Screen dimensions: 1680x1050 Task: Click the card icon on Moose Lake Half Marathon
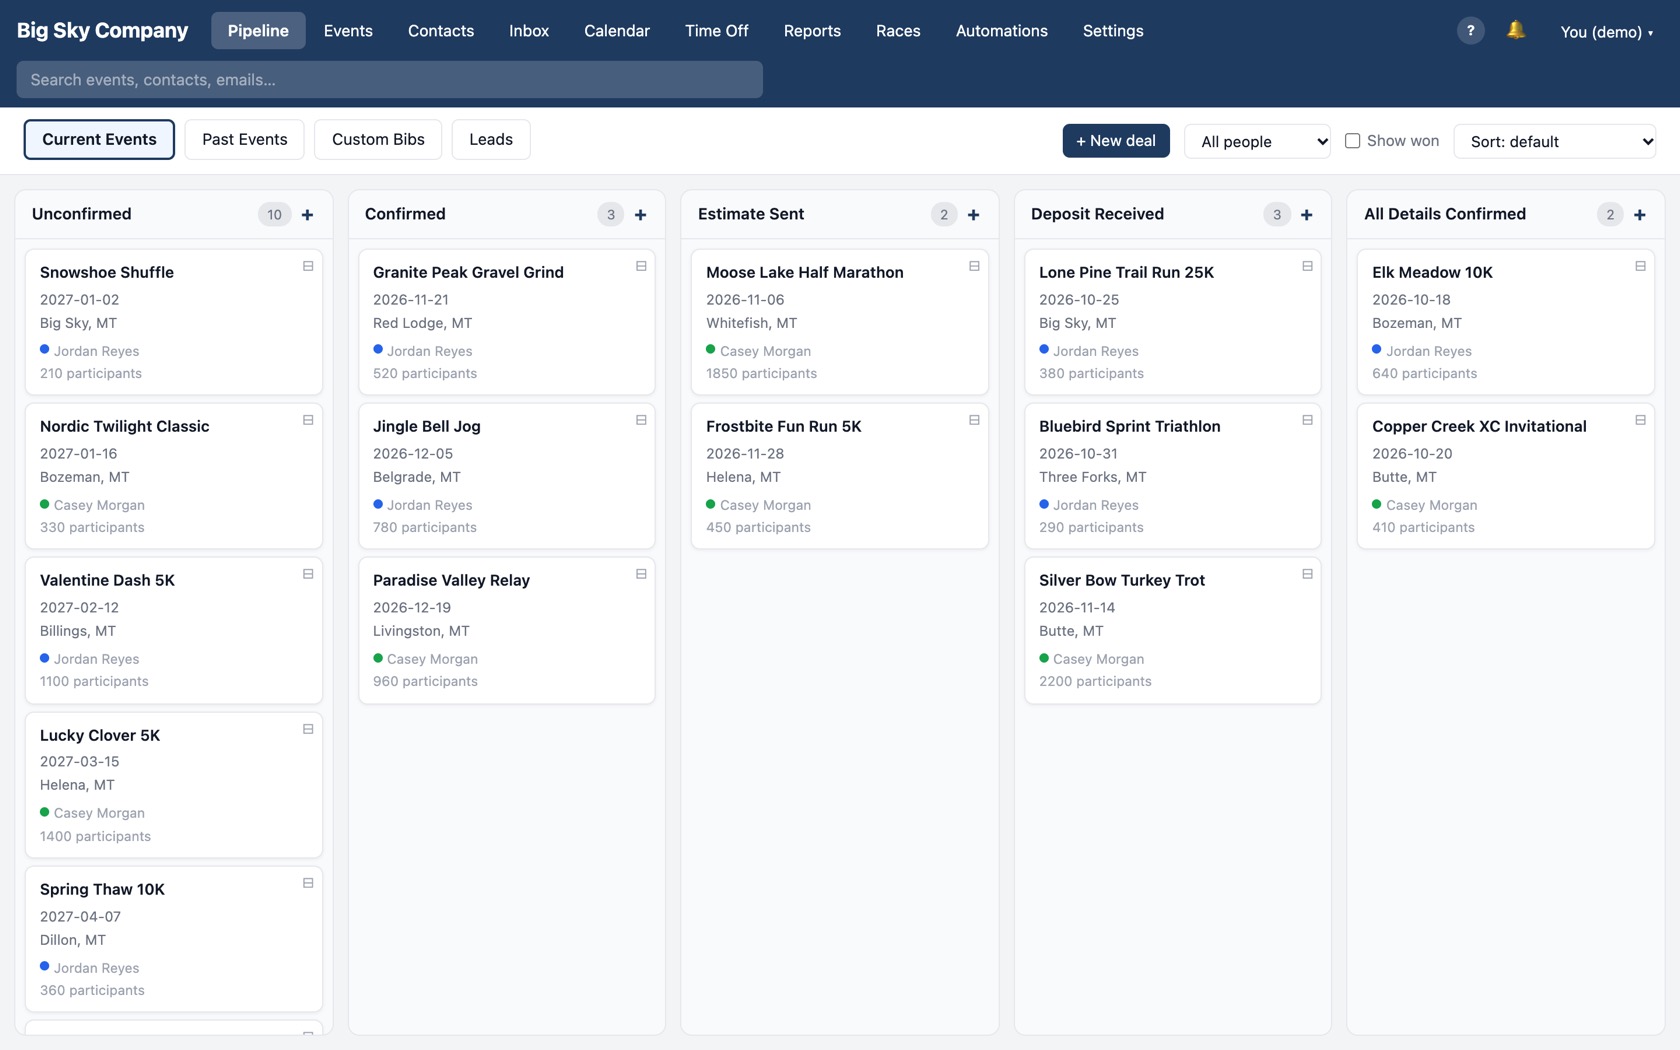pyautogui.click(x=974, y=266)
